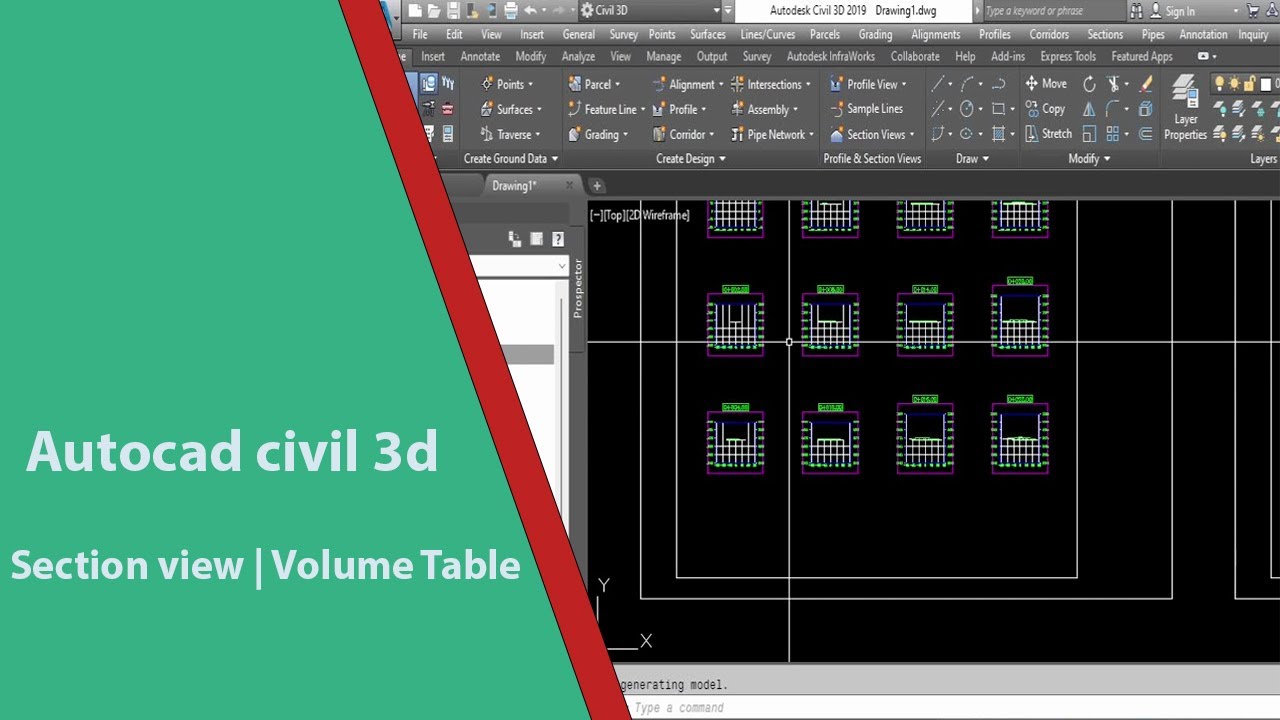Viewport: 1280px width, 720px height.
Task: Select the Line draw tool icon
Action: (x=937, y=83)
